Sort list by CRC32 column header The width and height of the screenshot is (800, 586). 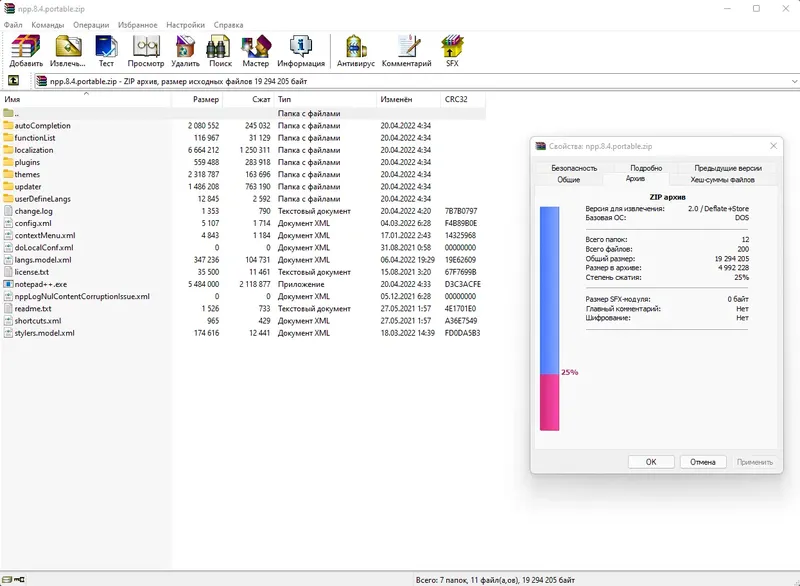pyautogui.click(x=463, y=99)
